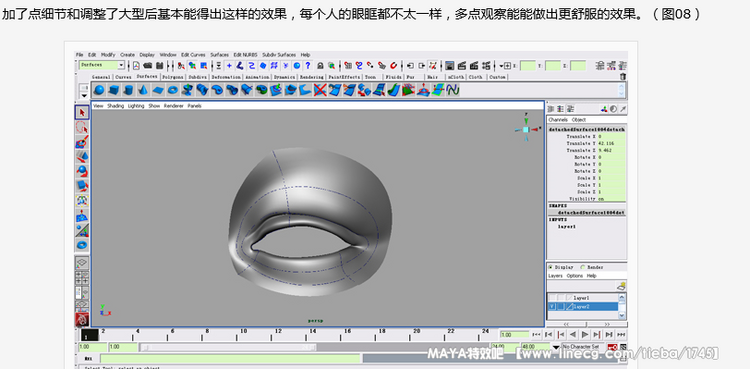The image size is (750, 369).
Task: Toggle visibility box of layer1
Action: point(552,298)
